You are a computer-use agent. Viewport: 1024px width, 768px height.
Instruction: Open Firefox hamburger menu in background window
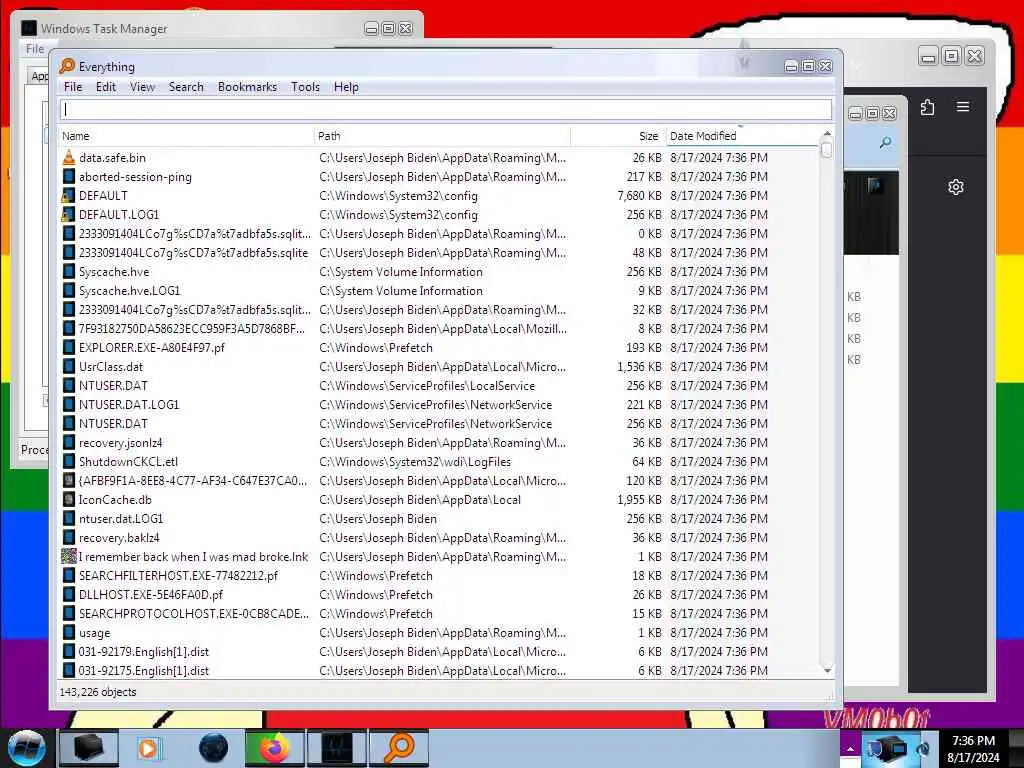pos(963,106)
